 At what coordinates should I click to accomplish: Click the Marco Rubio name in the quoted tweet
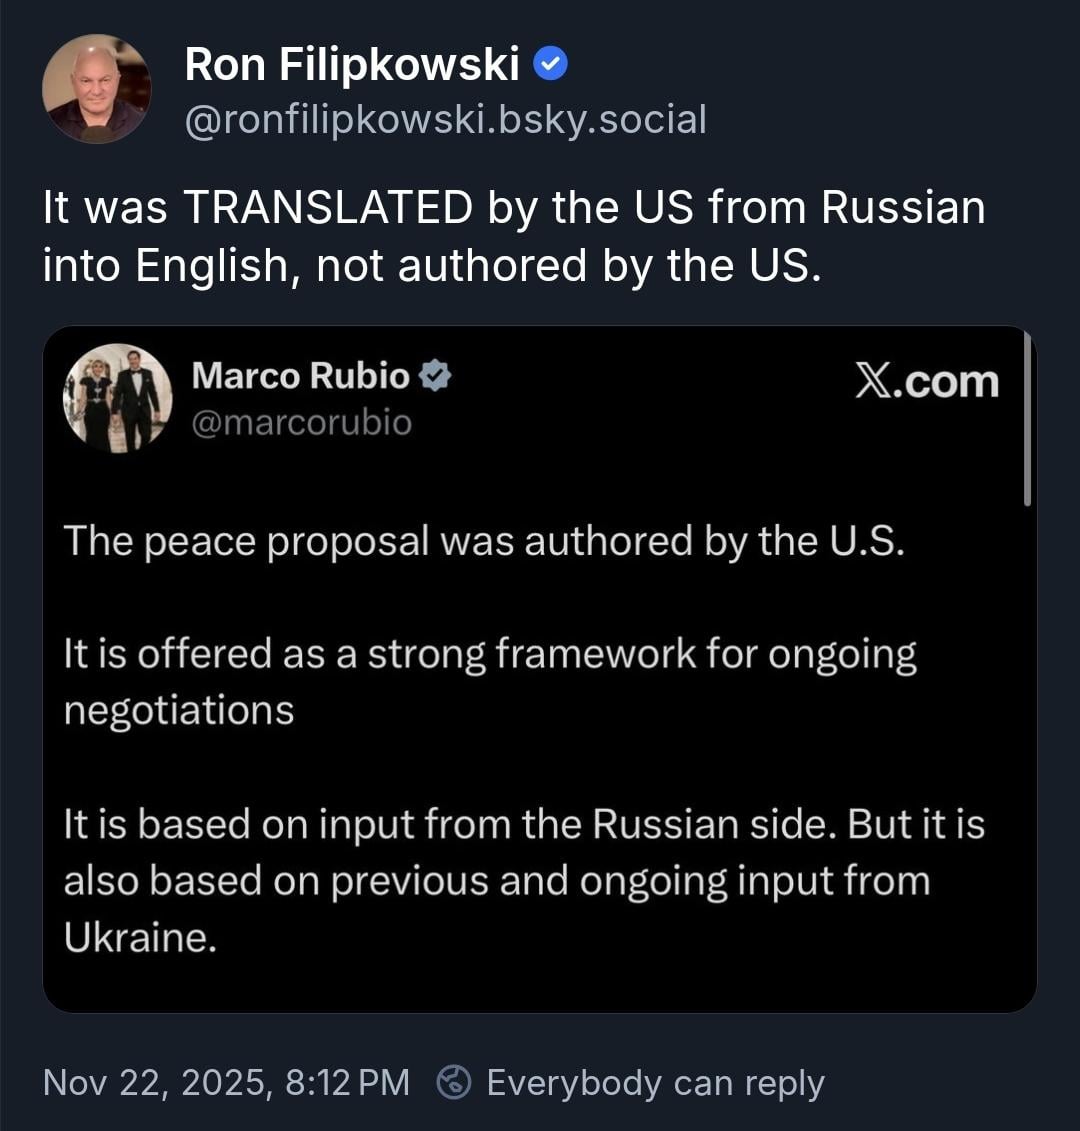point(300,376)
